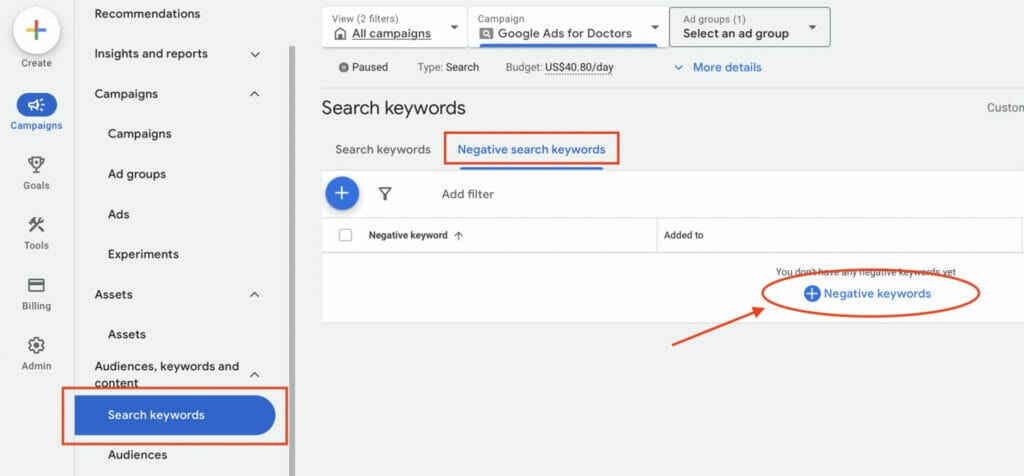Open Campaigns via the megaphone icon
The image size is (1024, 476).
[36, 105]
